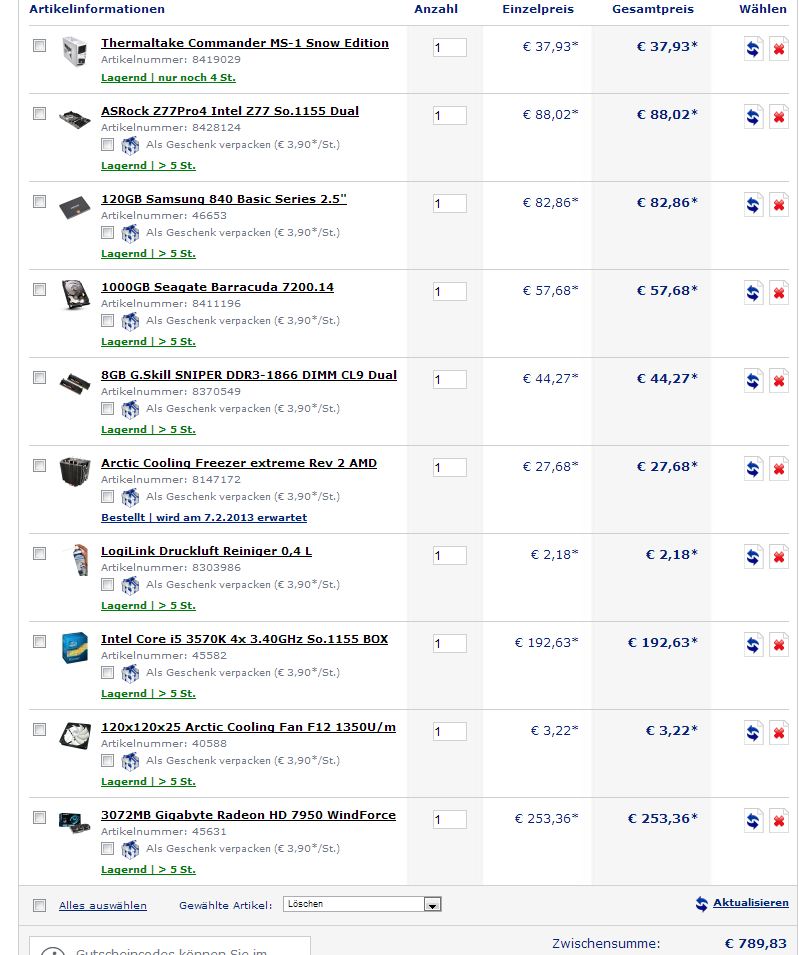This screenshot has height=955, width=799.
Task: Click the Arctic Freezer cooler thumbnail
Action: coord(75,471)
